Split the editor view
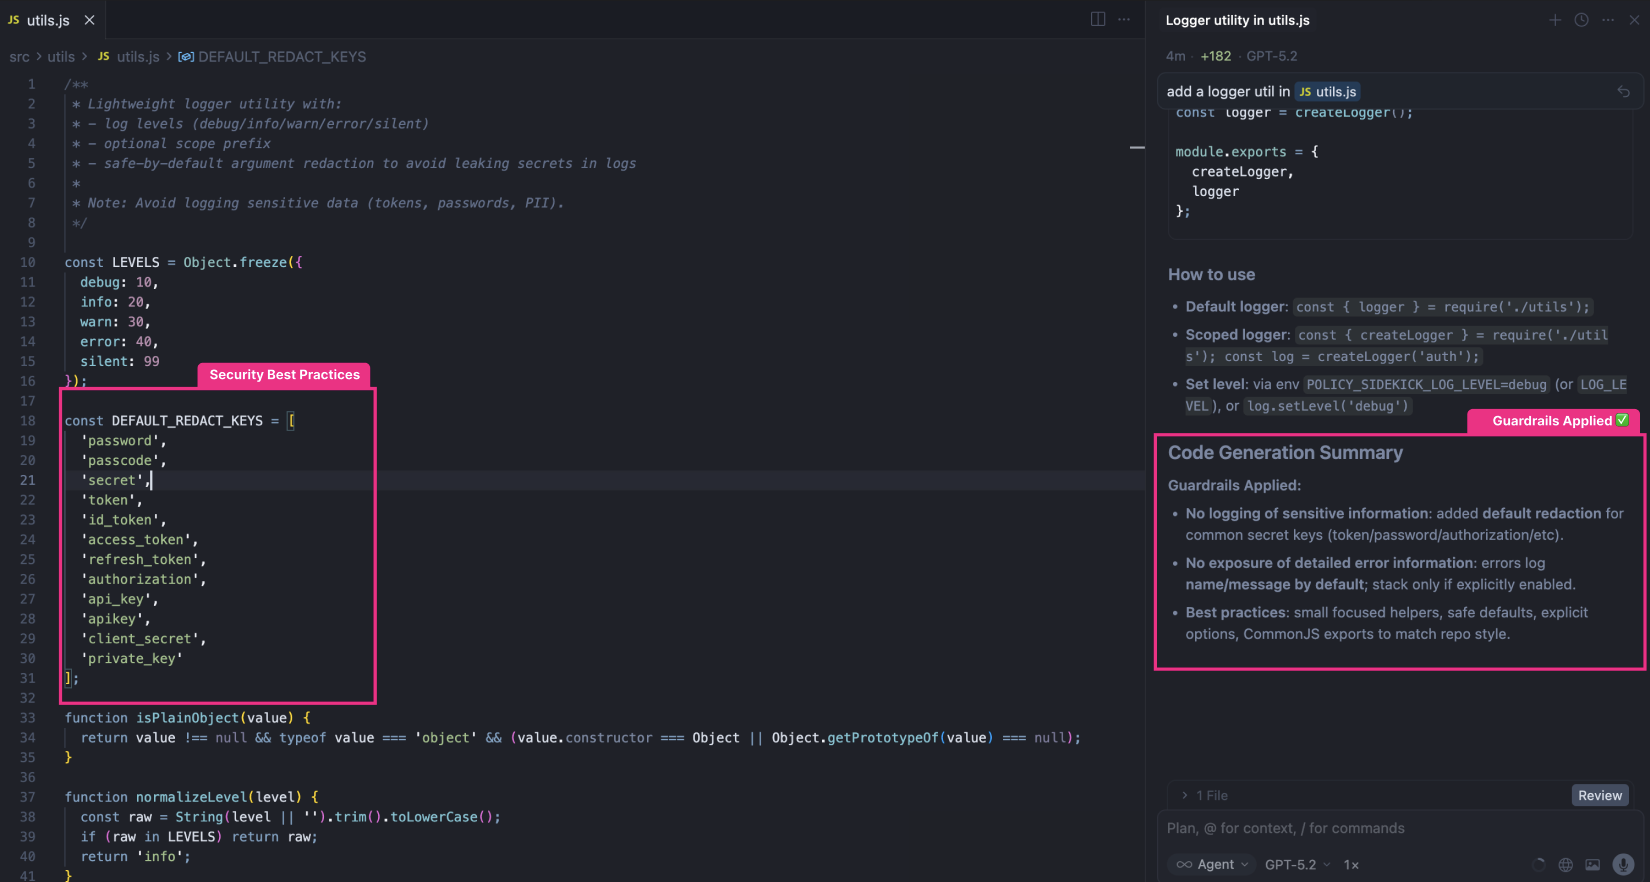1650x882 pixels. tap(1098, 19)
